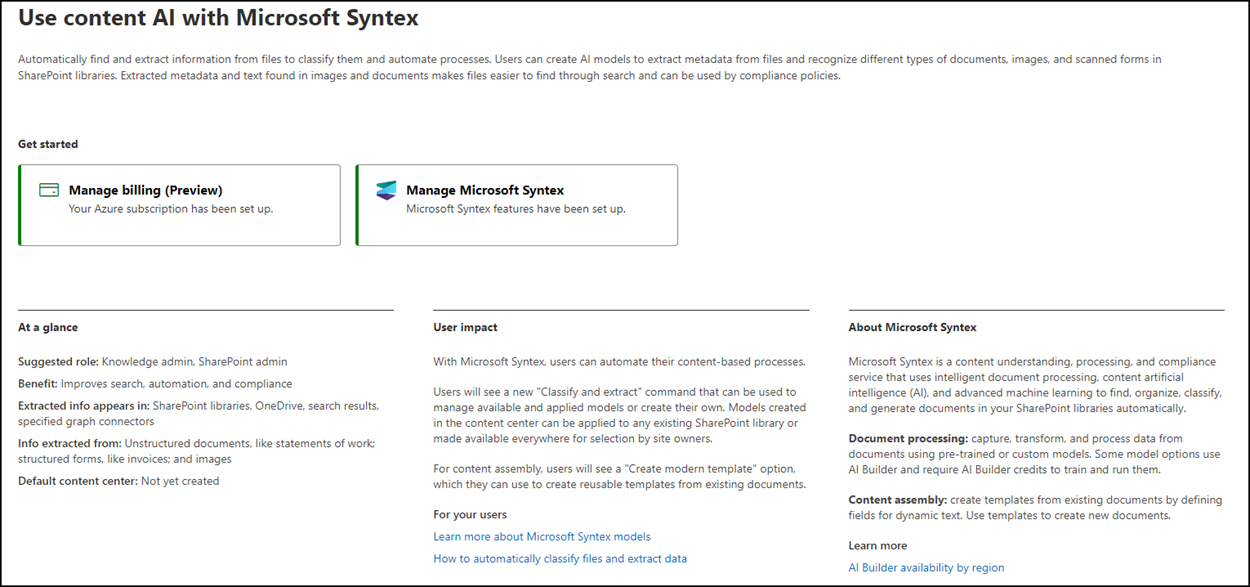Open the Manage Microsoft Syntex card
The height and width of the screenshot is (587, 1250).
[515, 205]
